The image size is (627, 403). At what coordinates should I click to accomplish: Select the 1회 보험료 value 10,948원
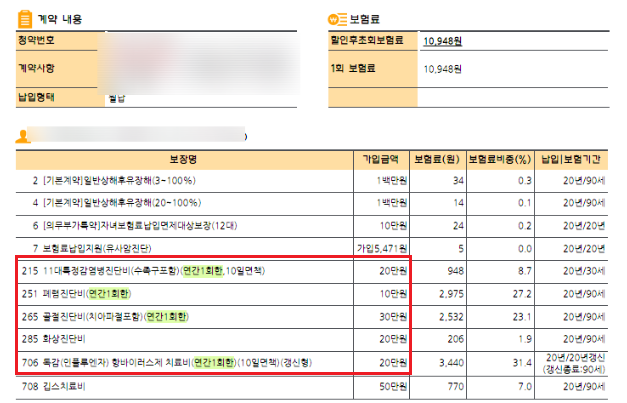[443, 69]
